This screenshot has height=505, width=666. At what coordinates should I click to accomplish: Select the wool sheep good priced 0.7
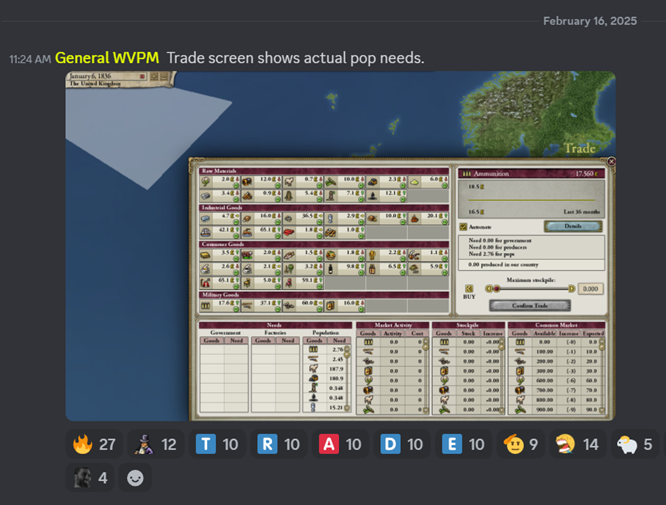point(303,182)
